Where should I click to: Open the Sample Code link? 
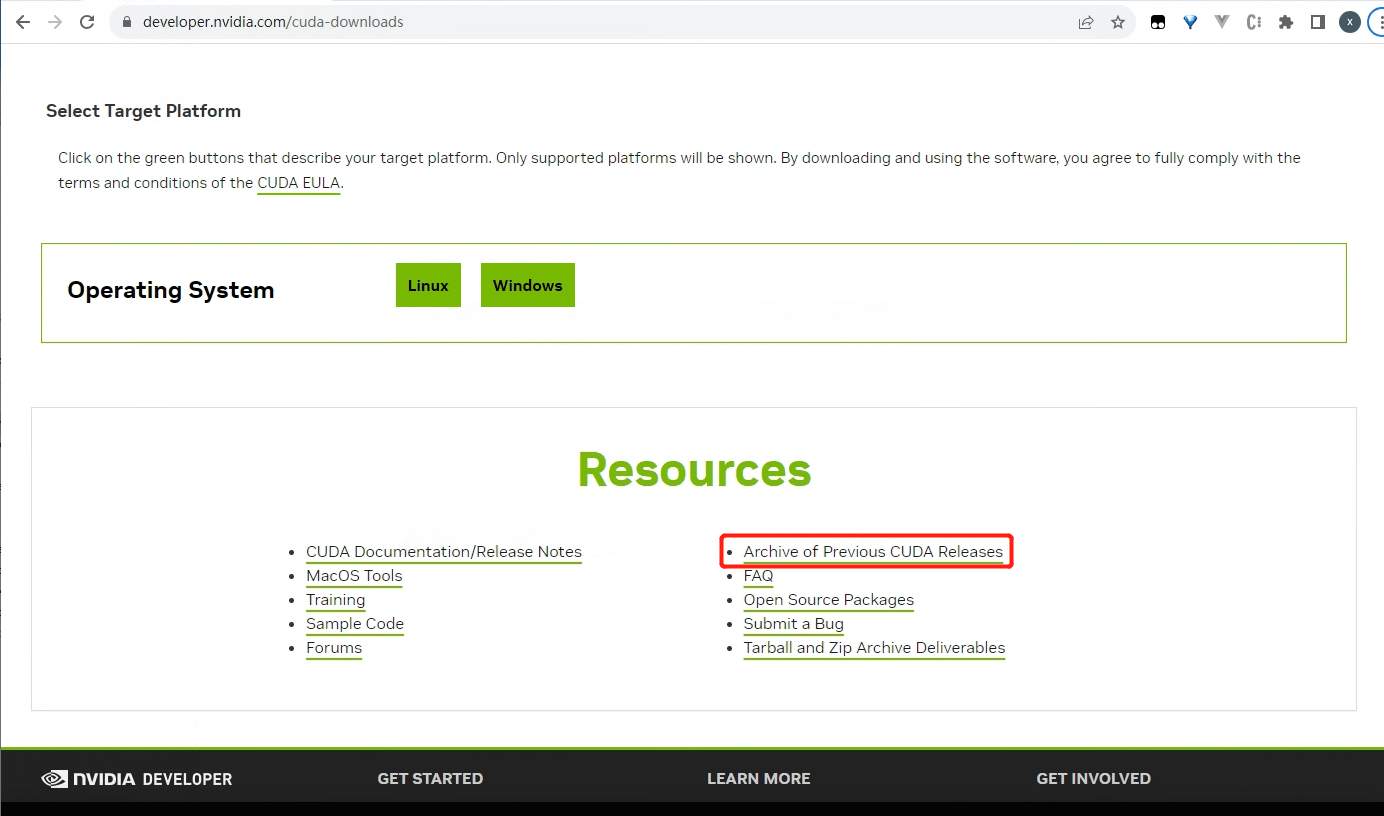tap(355, 624)
